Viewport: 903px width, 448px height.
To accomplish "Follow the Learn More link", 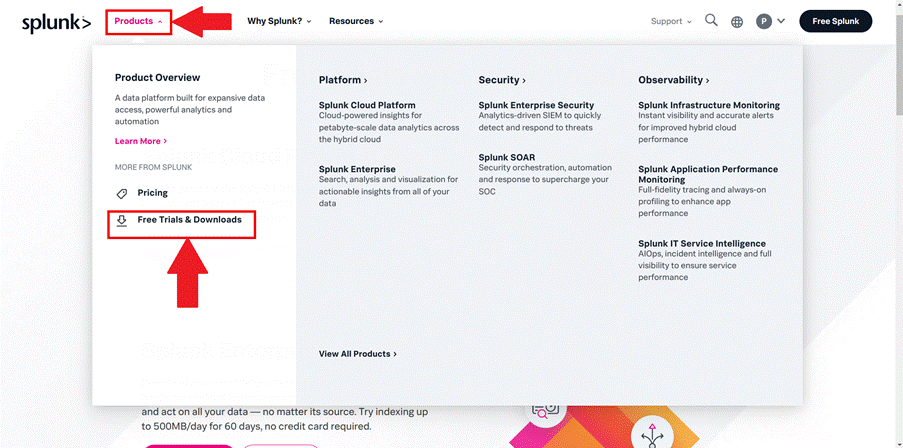I will (x=140, y=141).
